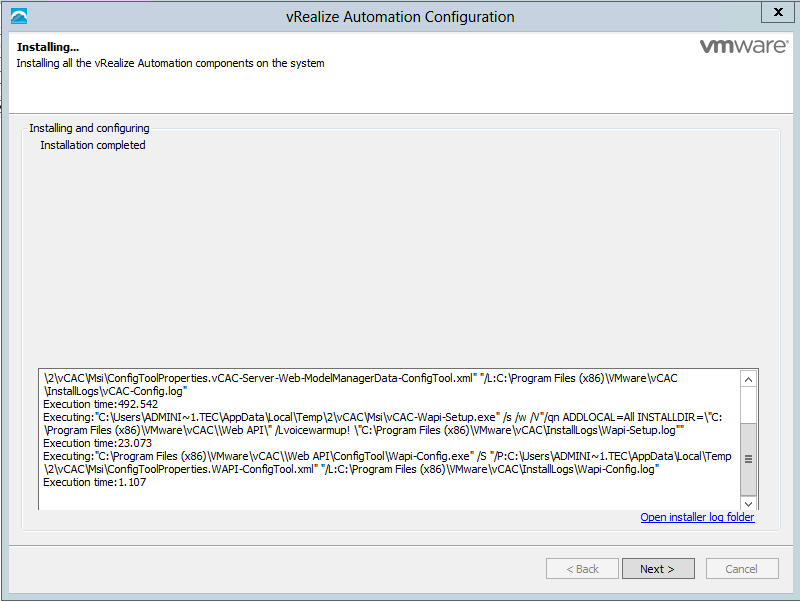Click log line starting "\Program Files (x86)\VMware\vCAC\\Web API"
The height and width of the screenshot is (602, 800).
363,431
